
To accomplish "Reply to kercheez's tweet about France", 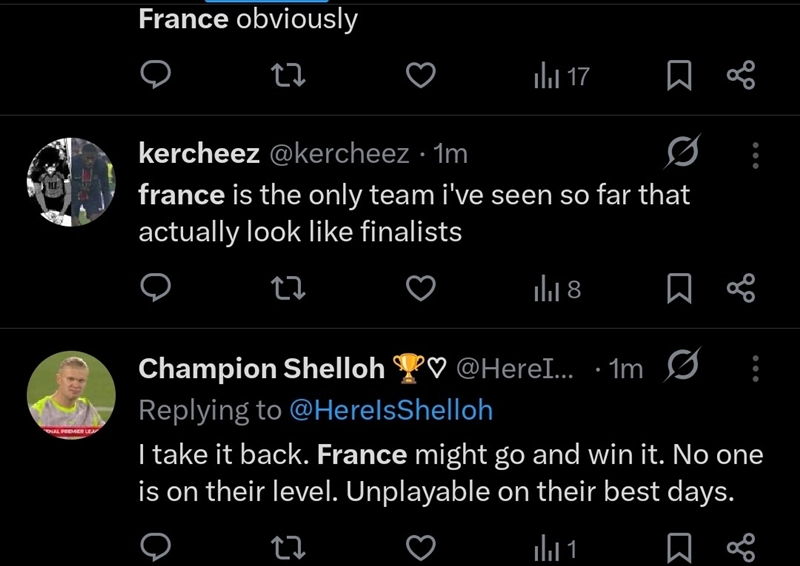I will [x=155, y=288].
